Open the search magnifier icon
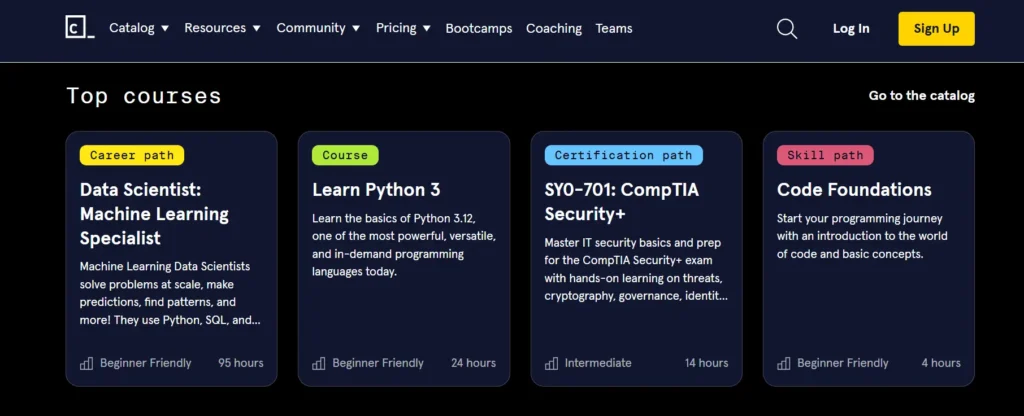The width and height of the screenshot is (1024, 416). point(787,29)
